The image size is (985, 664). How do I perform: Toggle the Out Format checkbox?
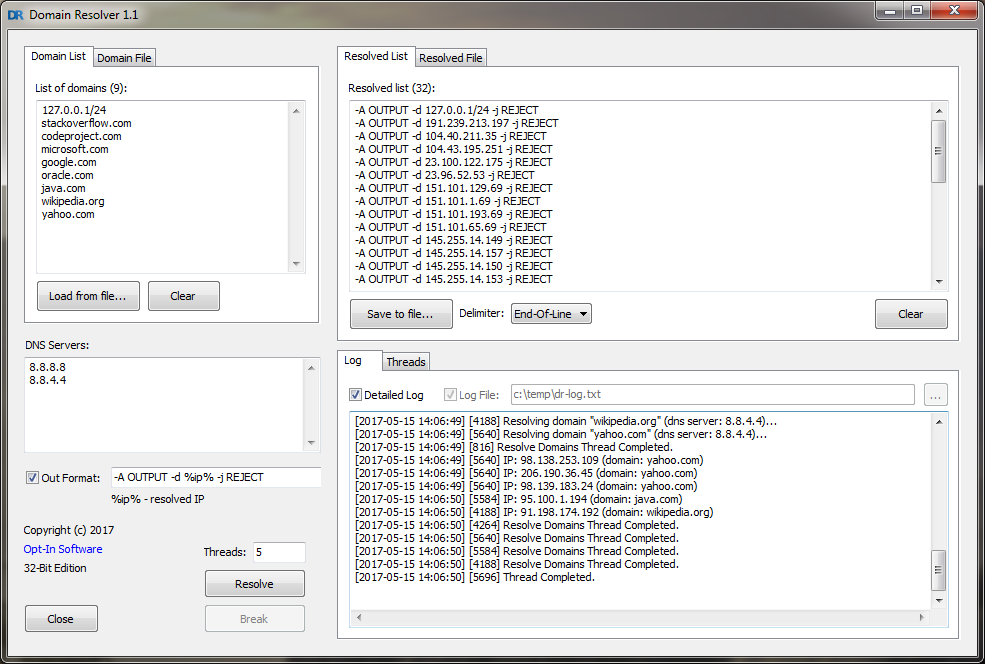(32, 478)
